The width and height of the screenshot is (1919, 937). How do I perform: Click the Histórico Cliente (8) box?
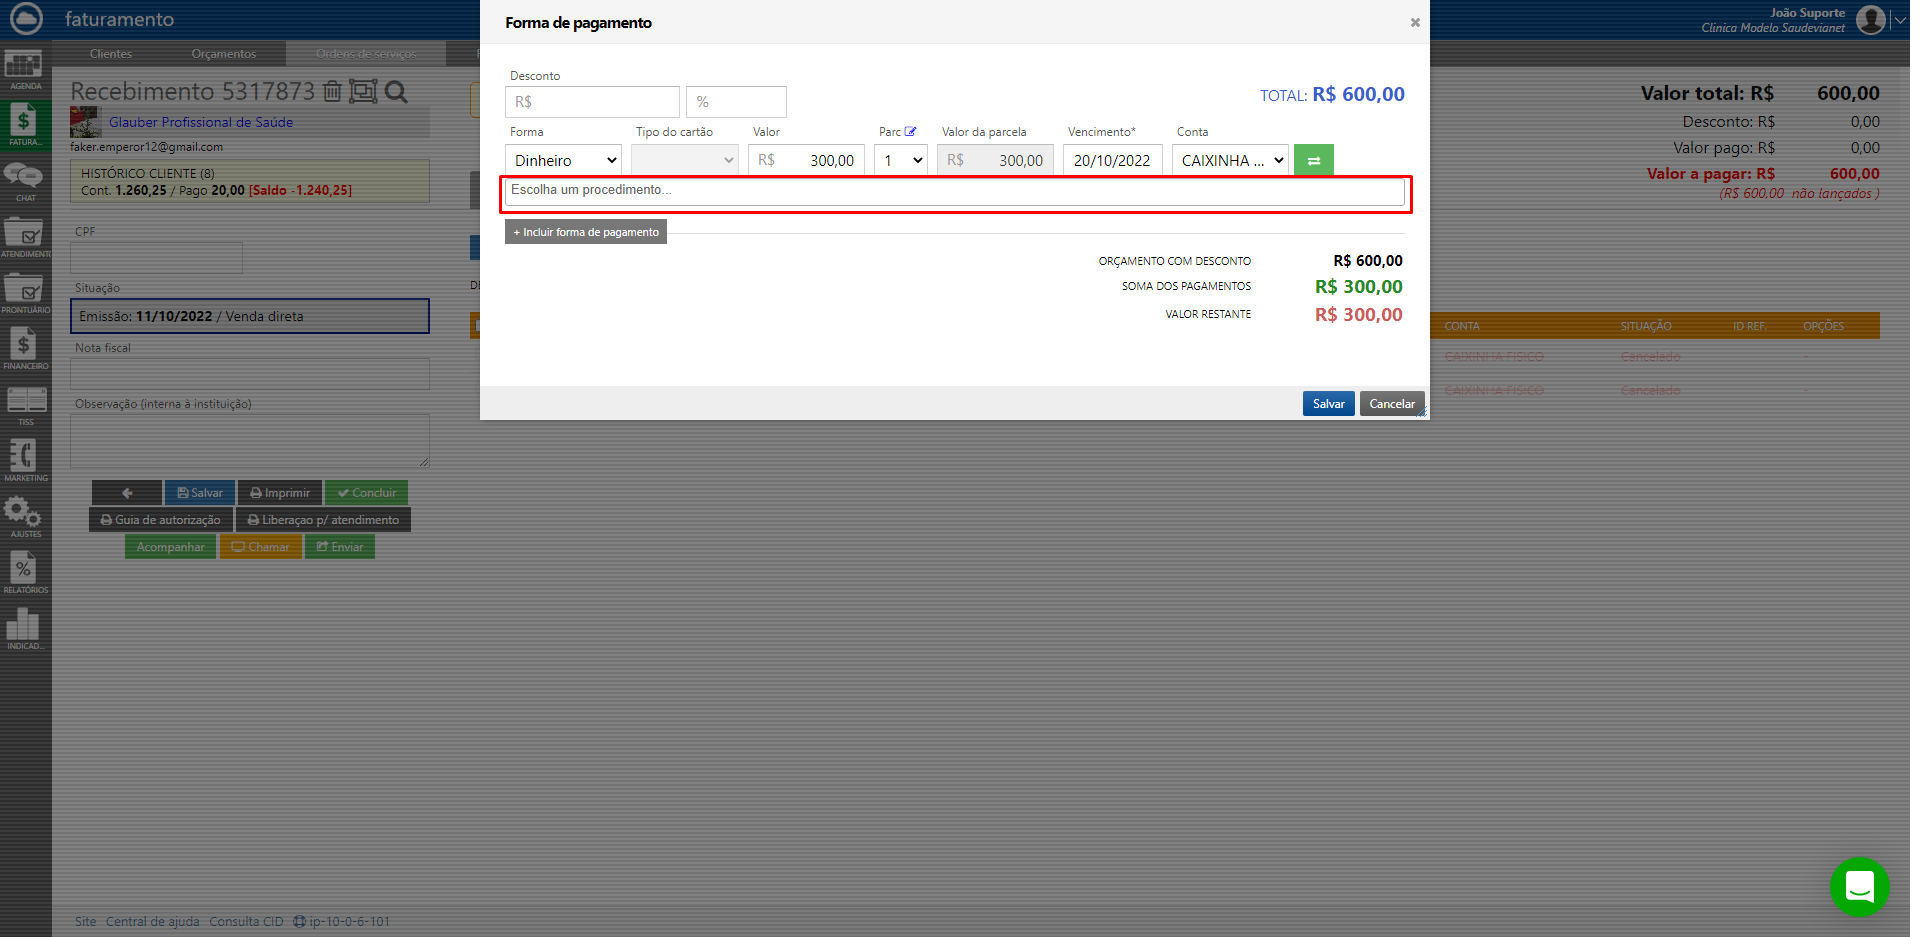[x=250, y=182]
